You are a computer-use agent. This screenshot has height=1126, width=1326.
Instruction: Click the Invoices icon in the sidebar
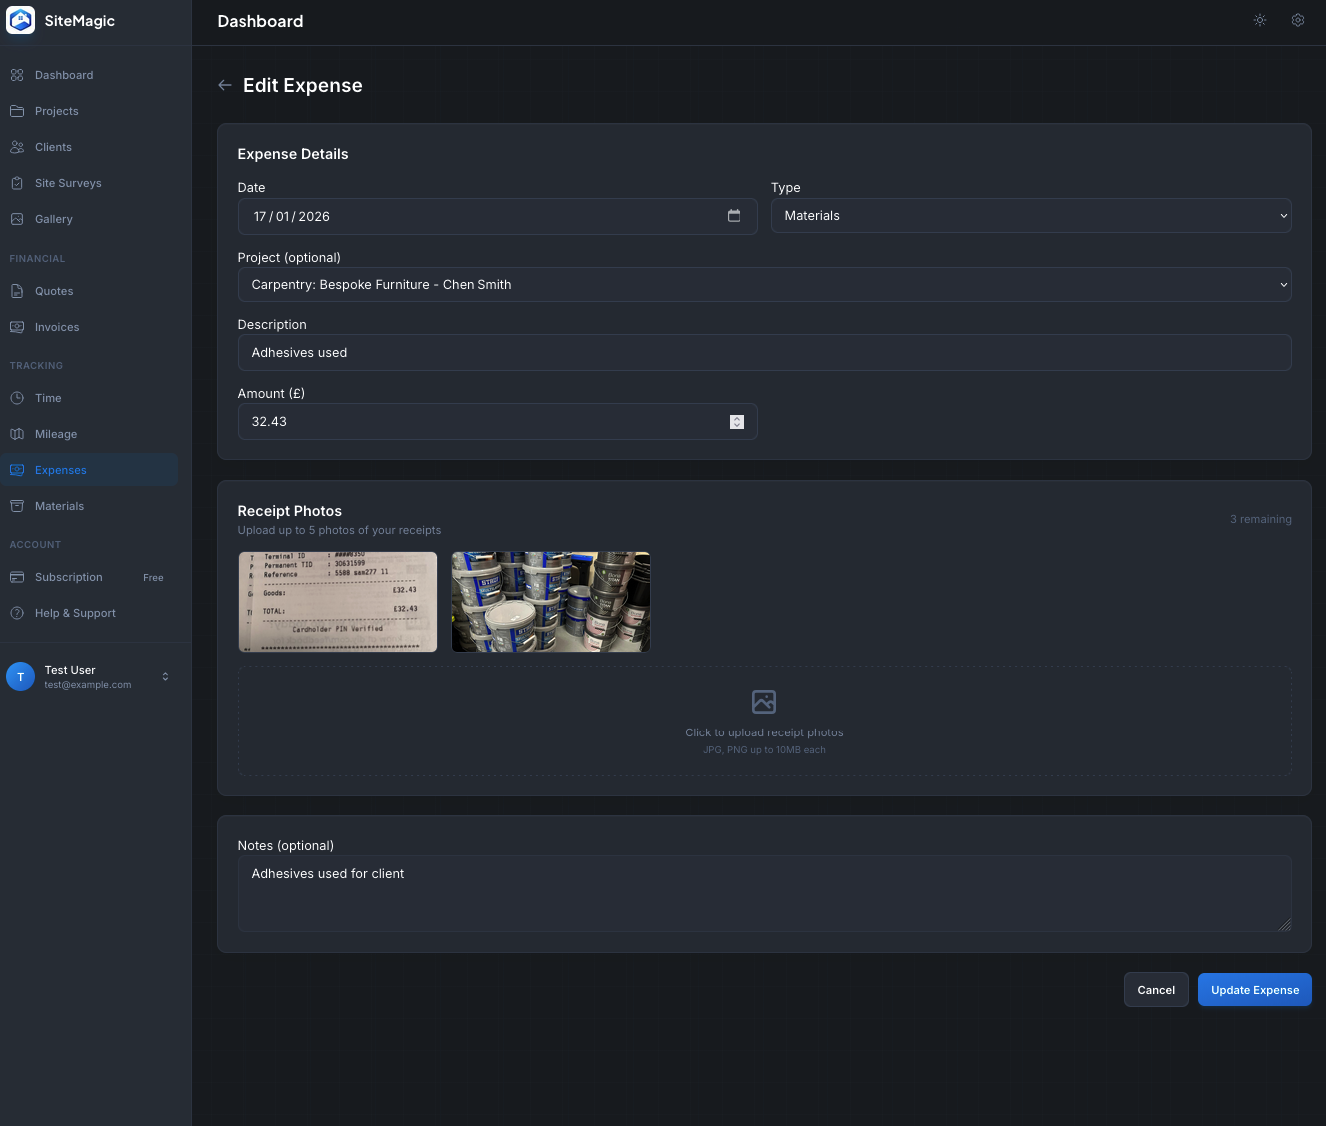pos(17,327)
